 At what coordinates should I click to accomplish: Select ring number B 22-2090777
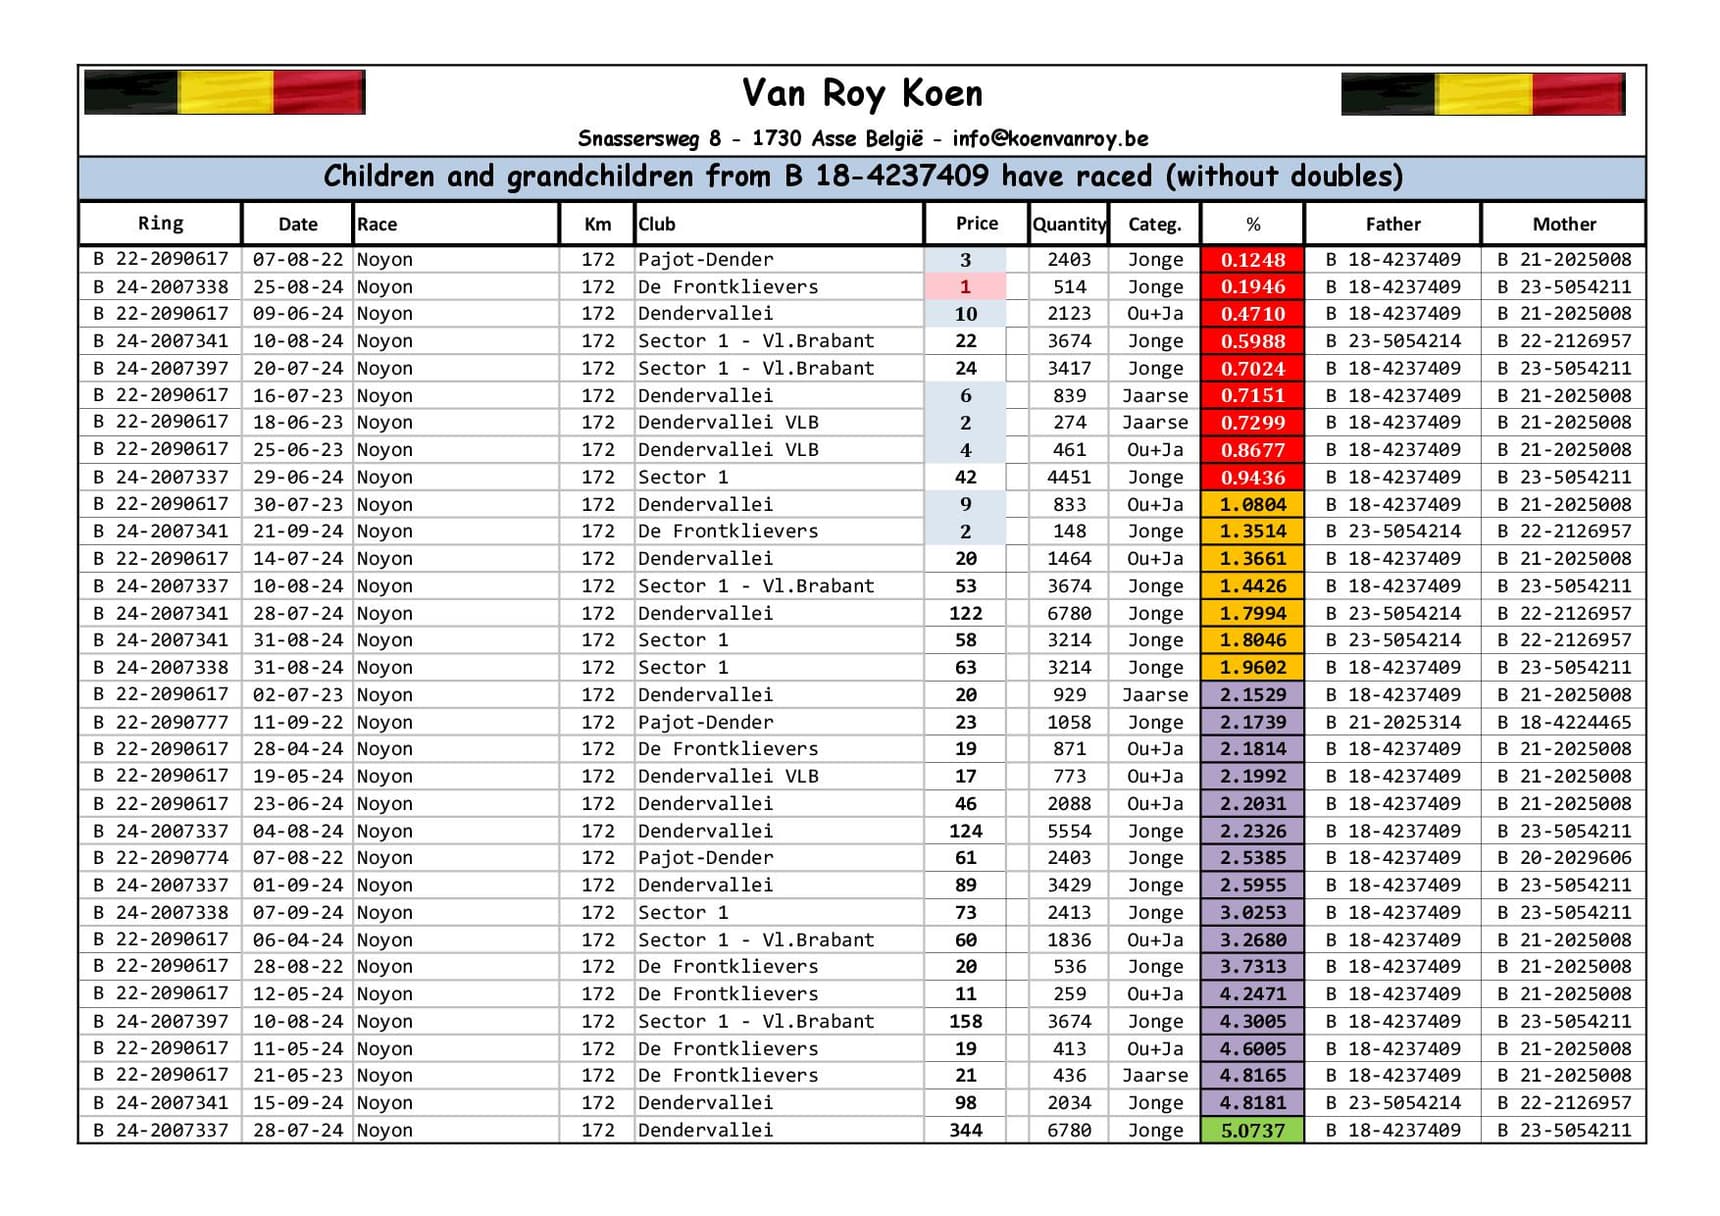click(x=161, y=722)
